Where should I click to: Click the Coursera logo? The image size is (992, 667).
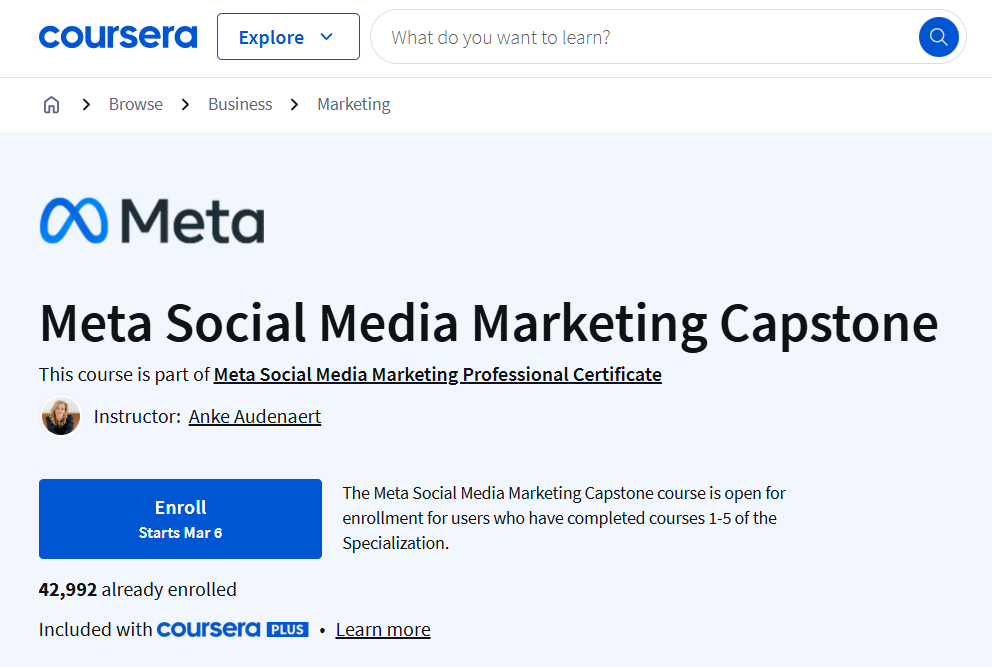coord(117,36)
